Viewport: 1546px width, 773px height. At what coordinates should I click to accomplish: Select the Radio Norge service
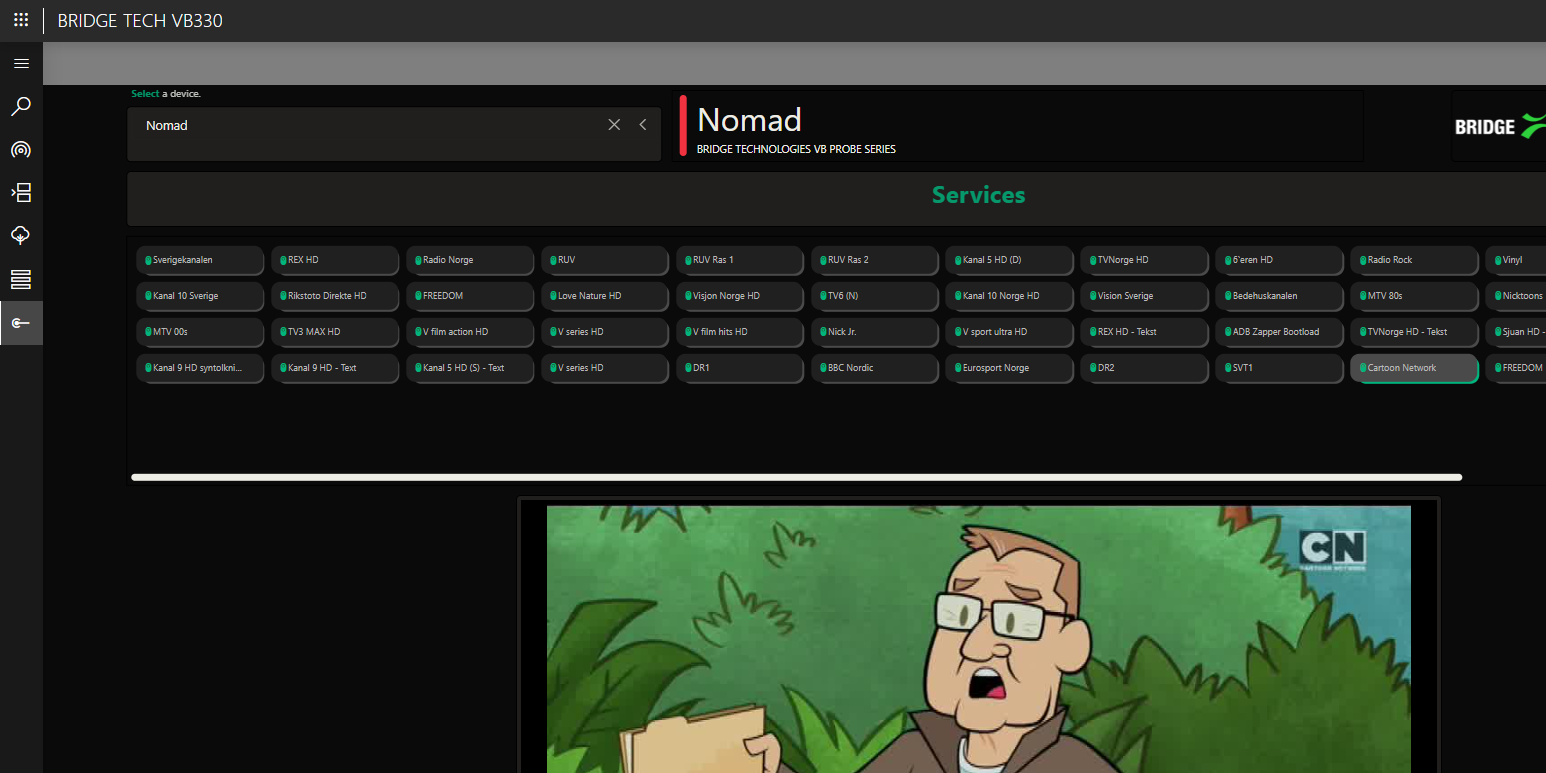(x=470, y=260)
